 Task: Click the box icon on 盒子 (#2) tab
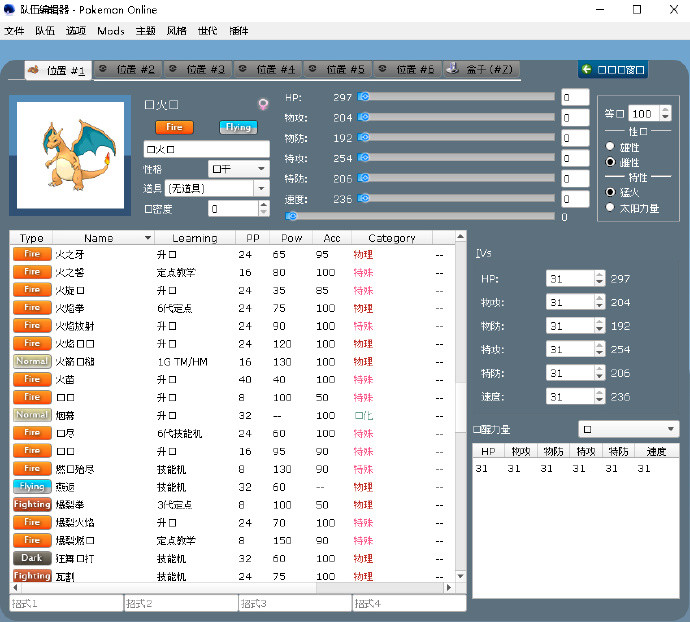coord(452,68)
